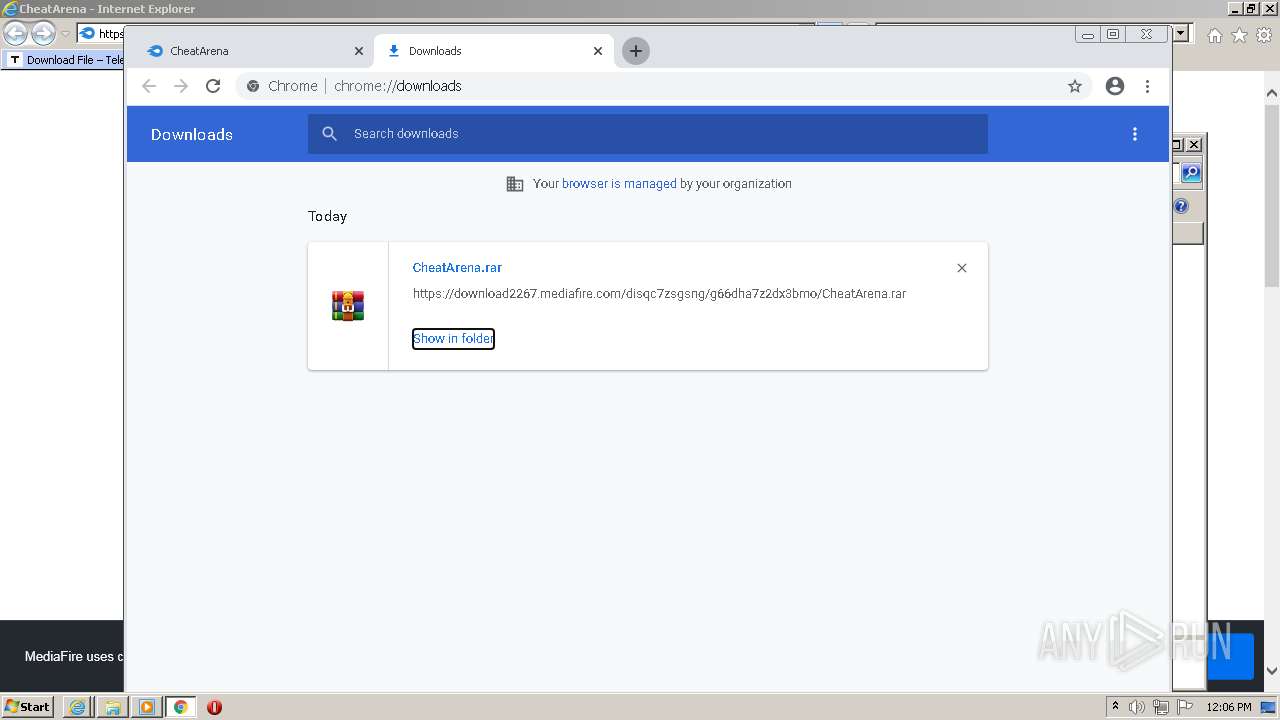
Task: Open the Chrome three-dot main menu
Action: point(1147,86)
